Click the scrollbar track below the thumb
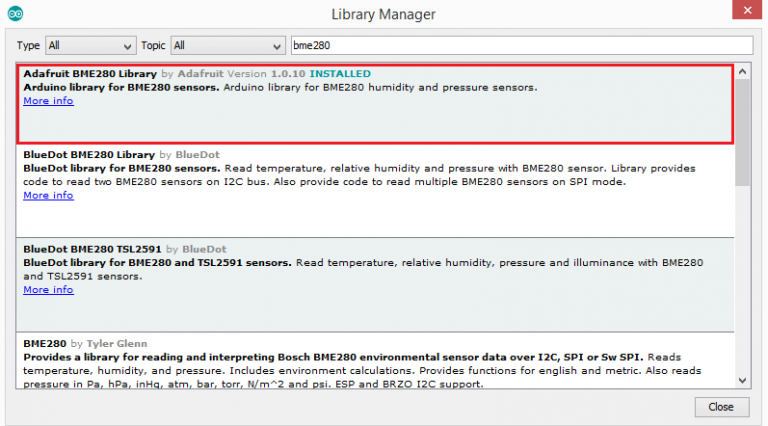This screenshot has height=426, width=768. pos(742,280)
